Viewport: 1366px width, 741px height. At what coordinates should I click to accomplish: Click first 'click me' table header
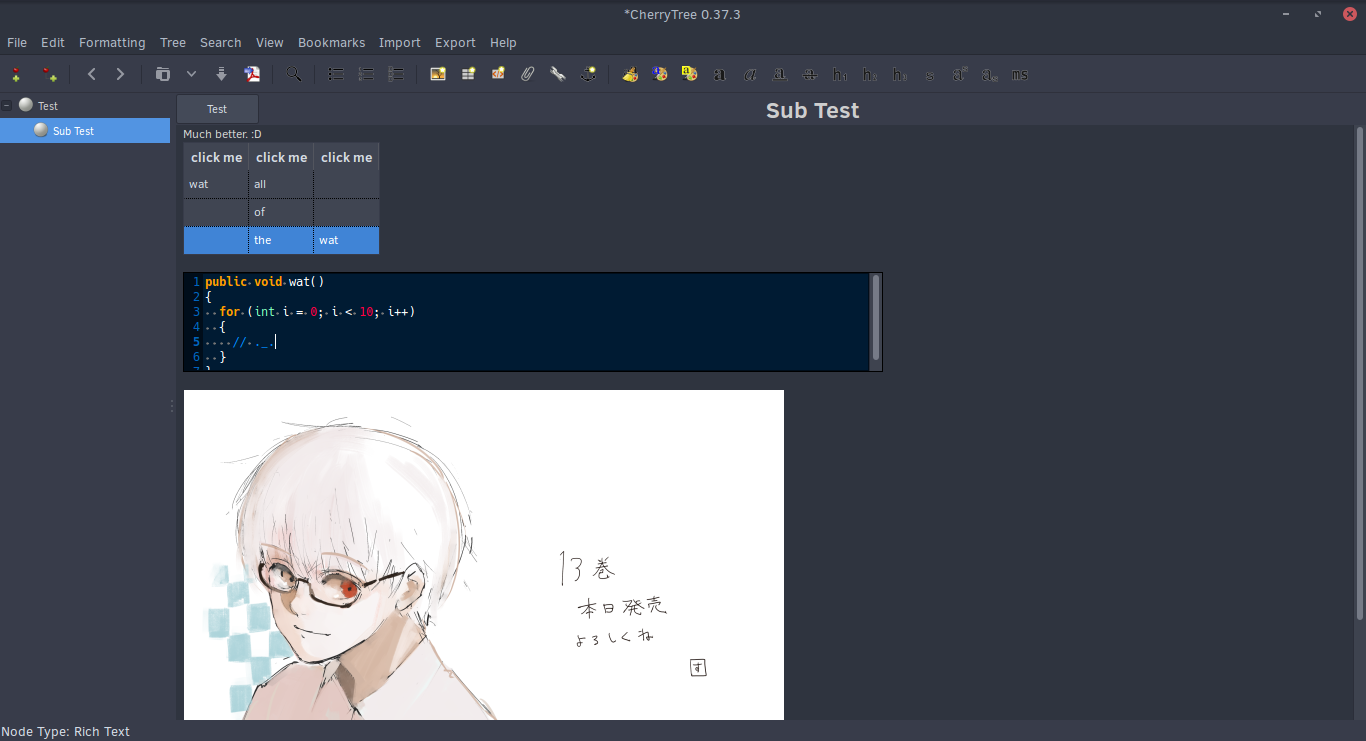(216, 157)
